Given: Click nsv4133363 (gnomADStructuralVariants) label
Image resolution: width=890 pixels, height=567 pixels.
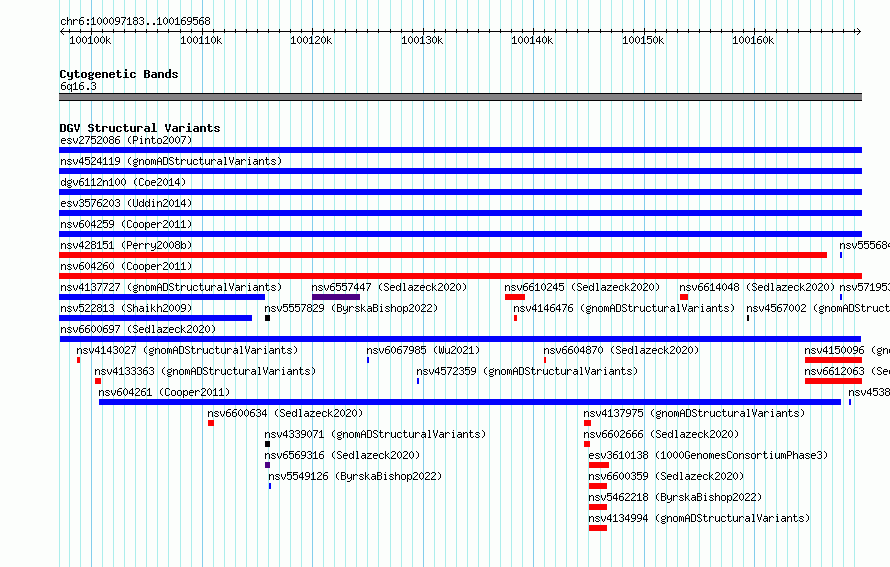Looking at the screenshot, I should tap(205, 371).
